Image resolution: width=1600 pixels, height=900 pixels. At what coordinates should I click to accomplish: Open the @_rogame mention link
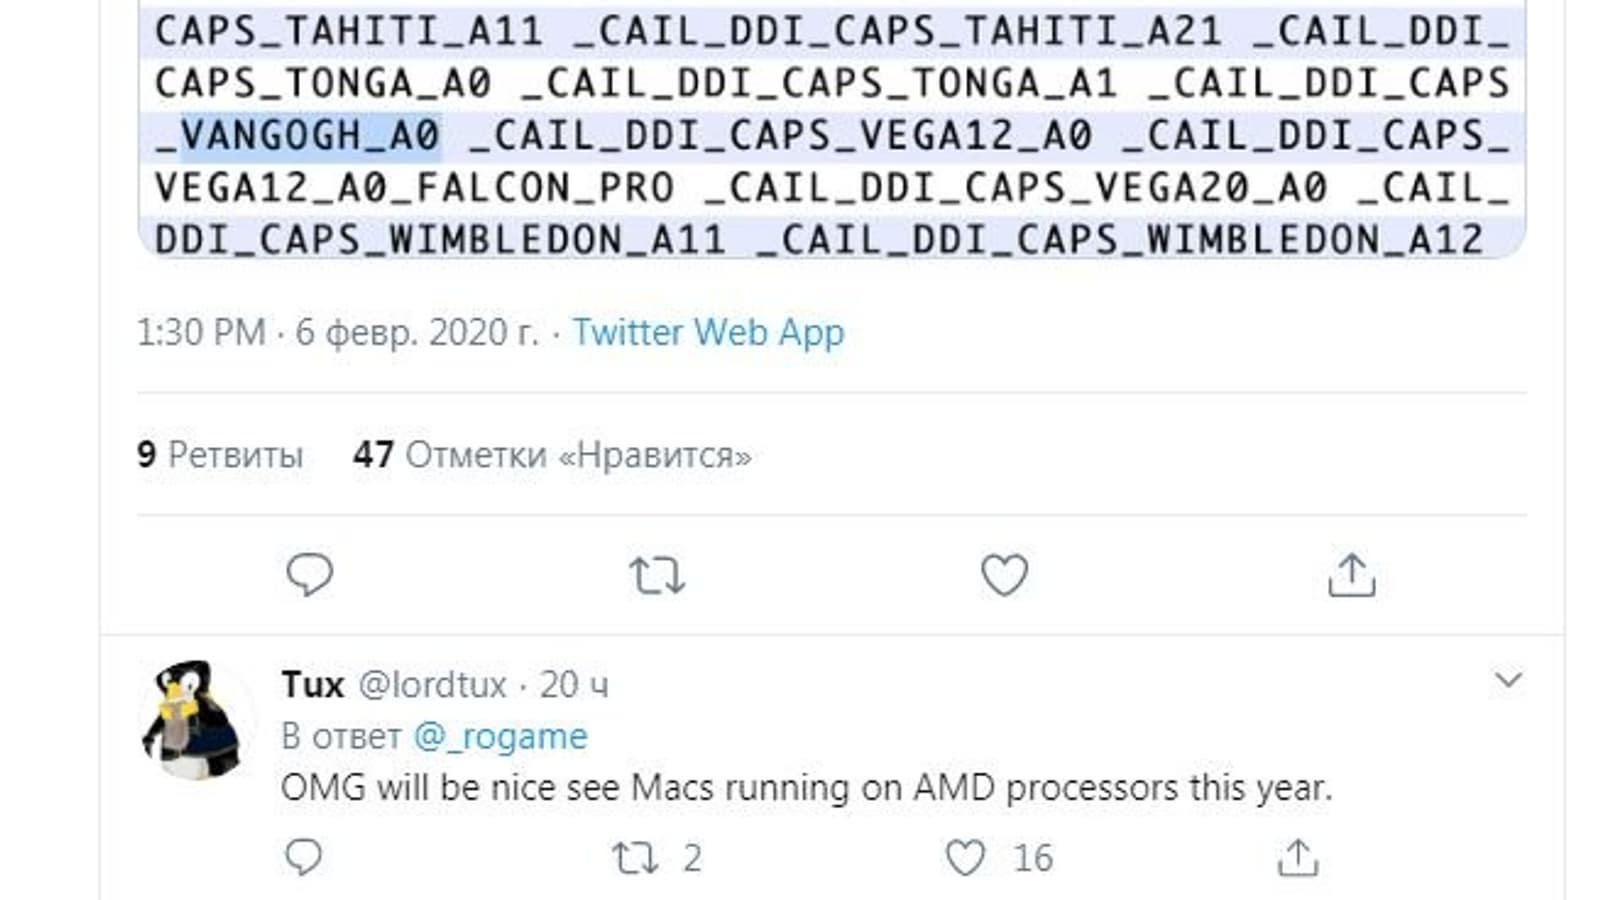pyautogui.click(x=500, y=736)
